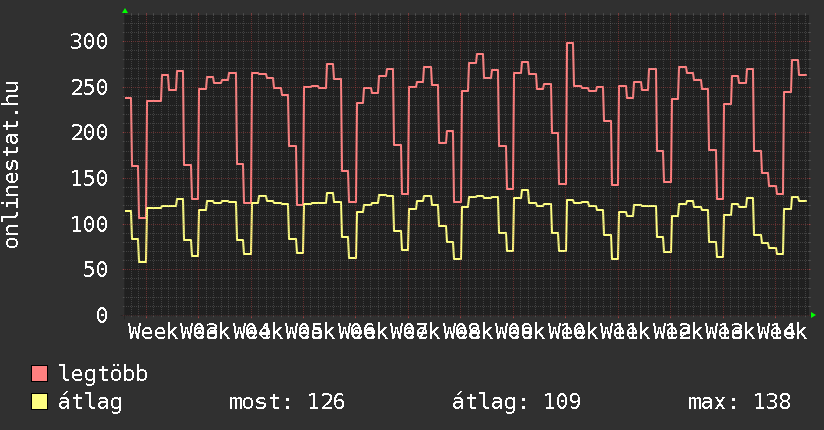Click the 'max: 138' statistic

739,402
